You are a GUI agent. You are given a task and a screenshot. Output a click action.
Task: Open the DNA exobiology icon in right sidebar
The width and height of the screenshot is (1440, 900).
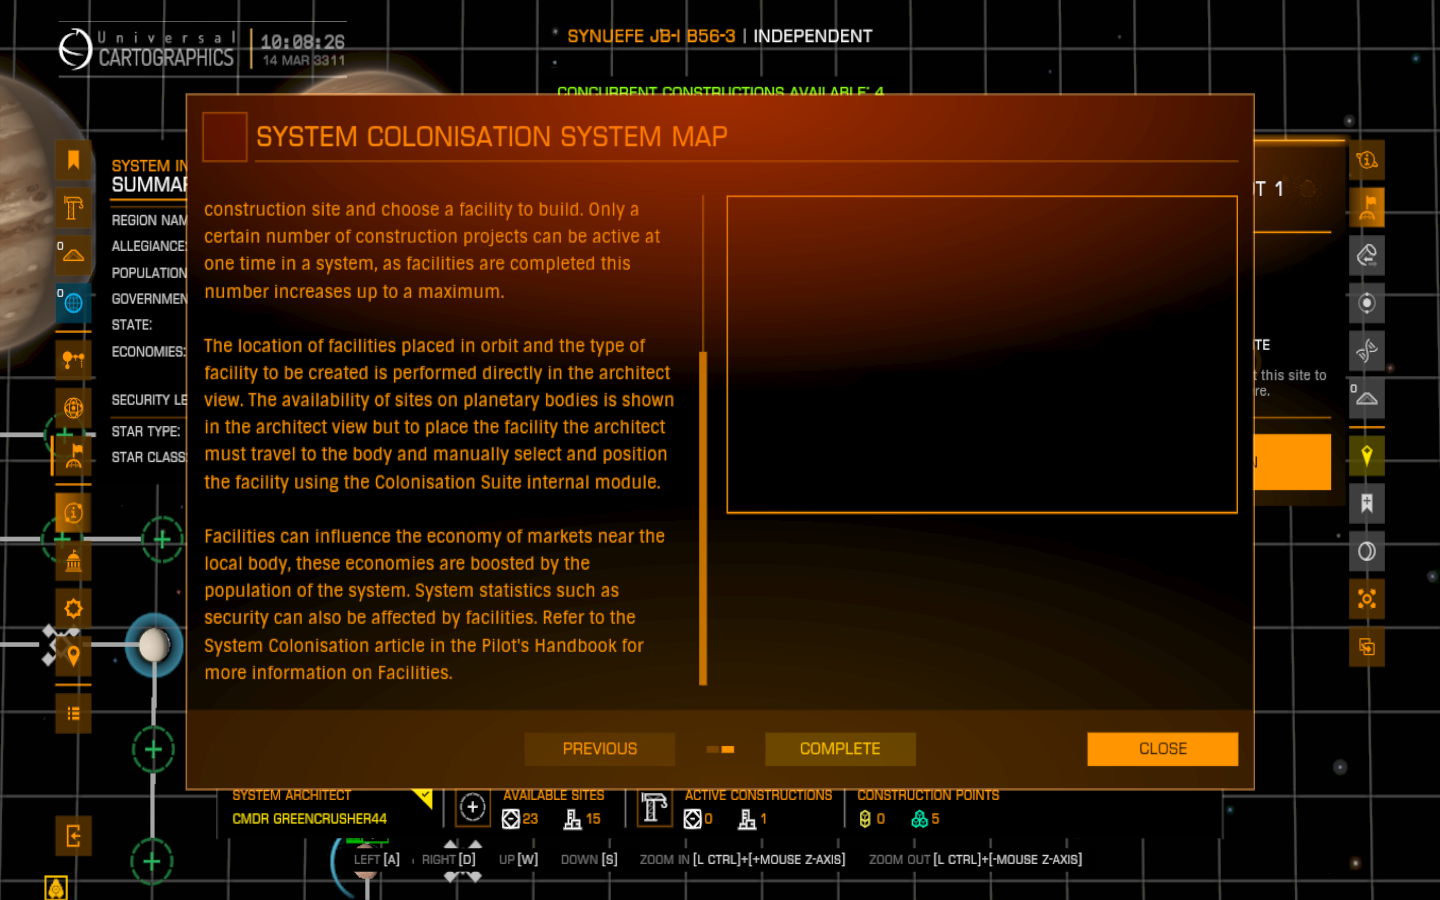[1367, 350]
